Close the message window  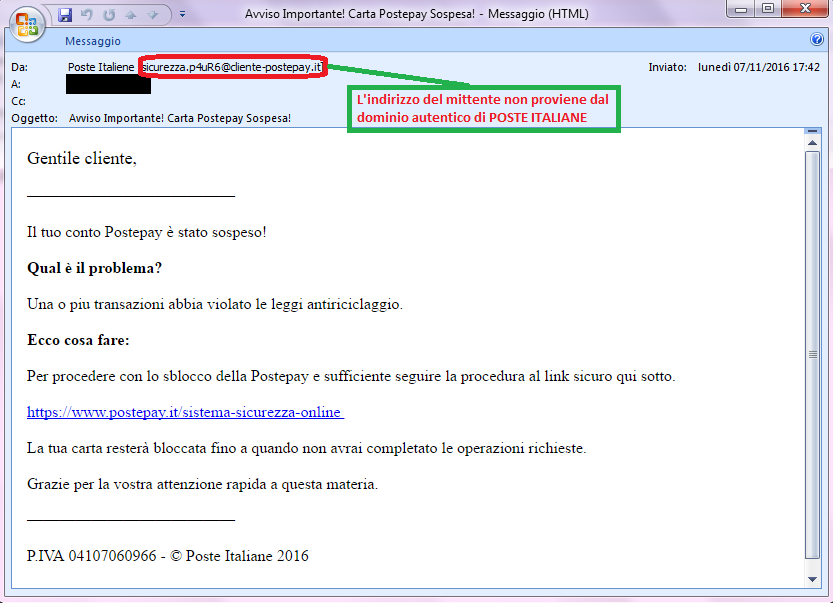805,9
